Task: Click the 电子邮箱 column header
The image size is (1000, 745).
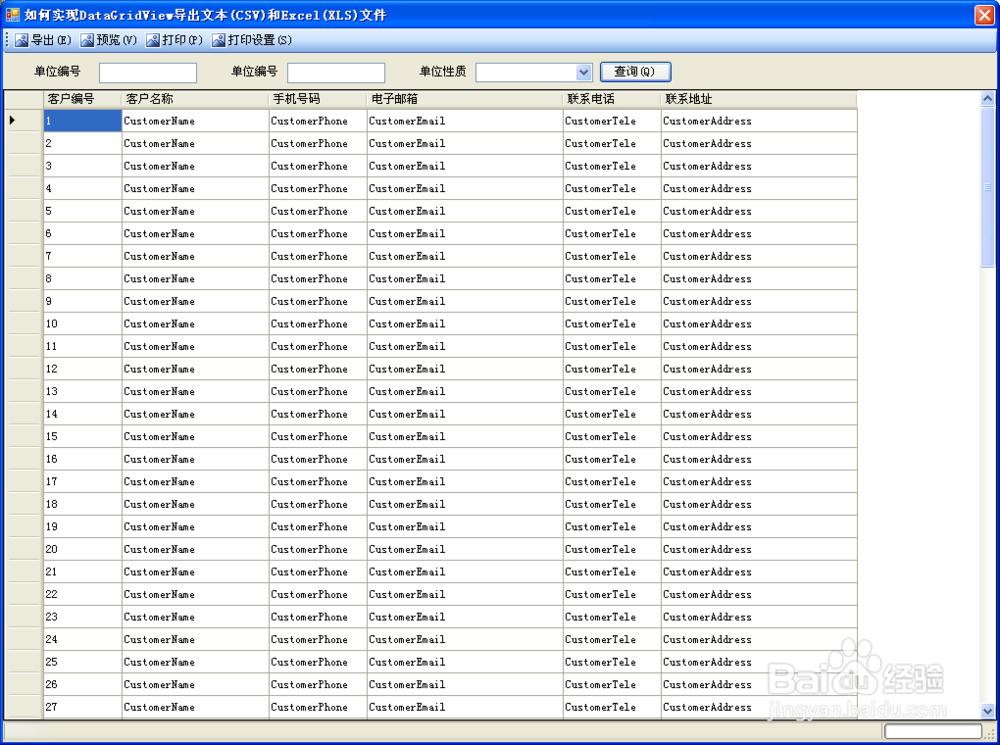Action: tap(465, 99)
